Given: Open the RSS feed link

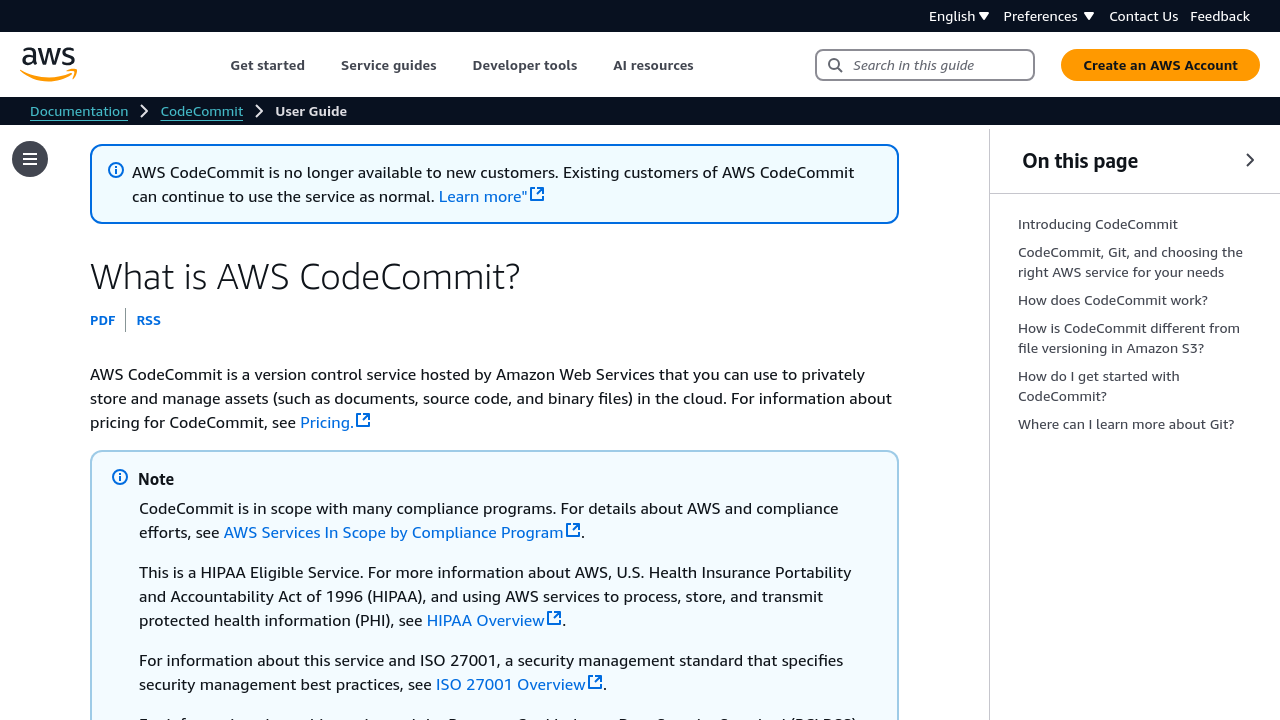Looking at the screenshot, I should [148, 320].
